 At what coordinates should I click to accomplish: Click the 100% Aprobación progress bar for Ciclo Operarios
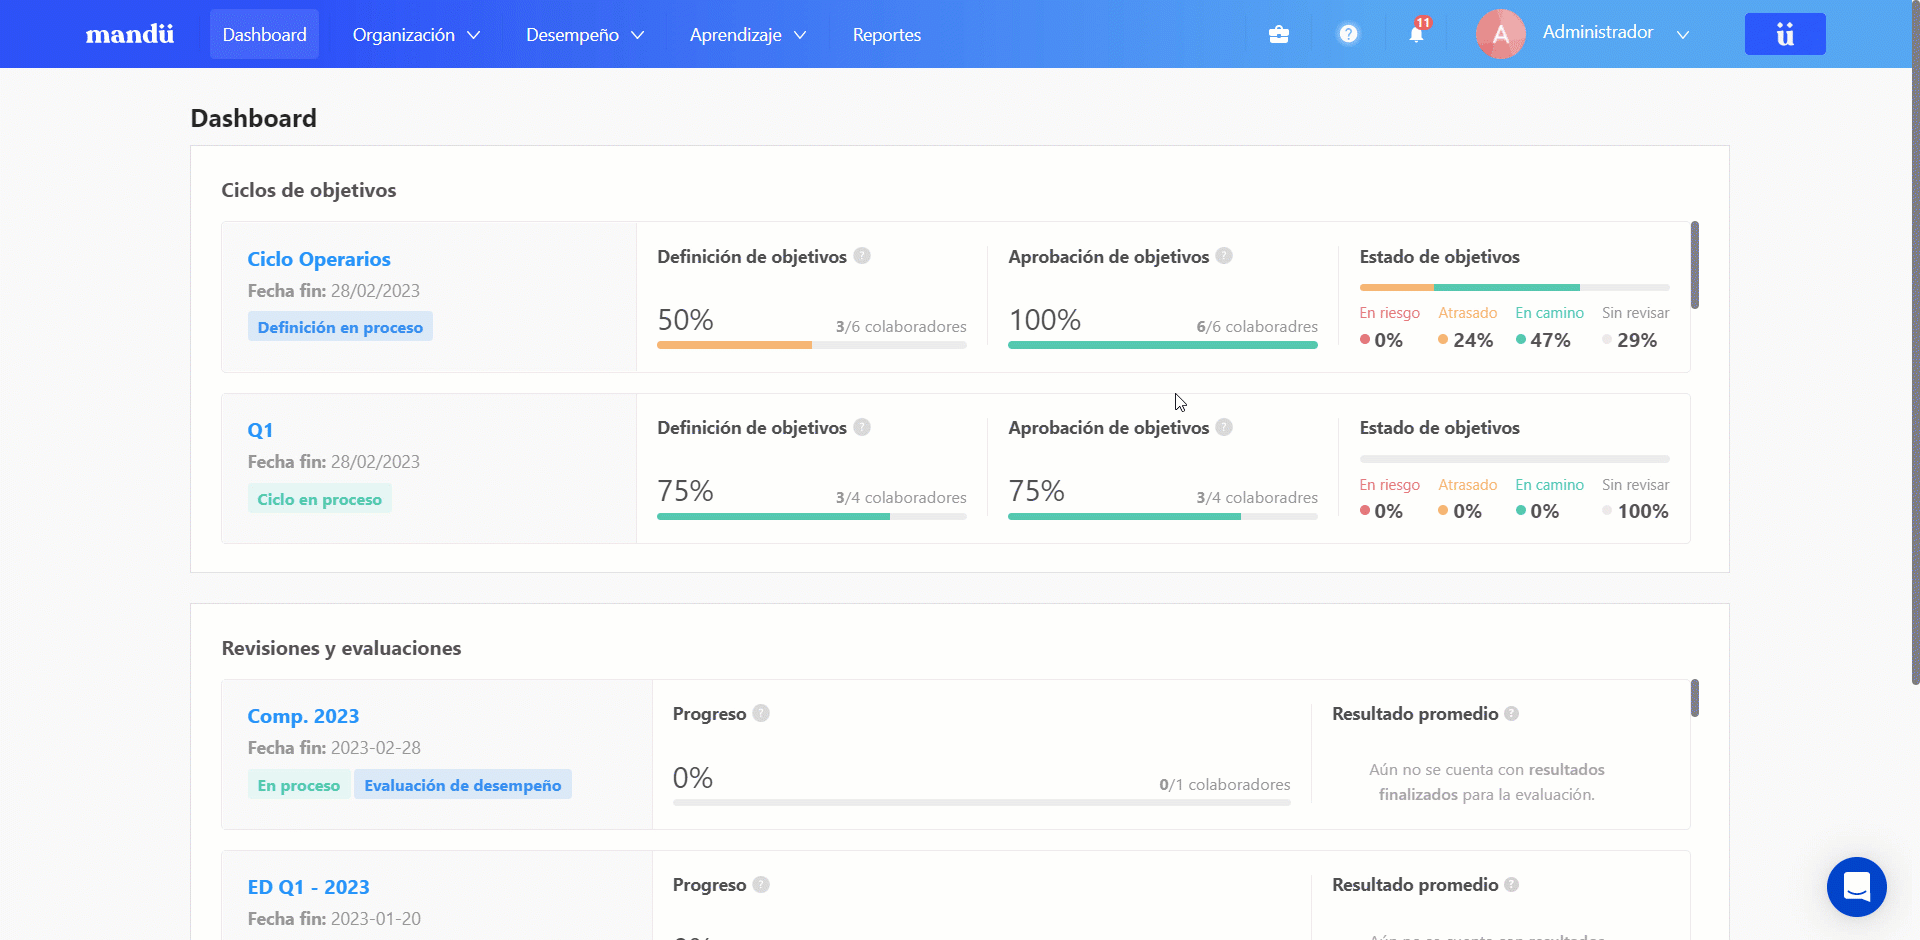tap(1163, 345)
